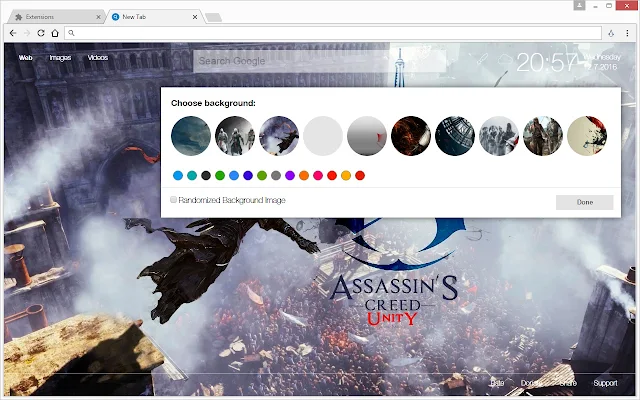This screenshot has height=400, width=640.
Task: Go back with the browser back arrow
Action: click(x=13, y=33)
